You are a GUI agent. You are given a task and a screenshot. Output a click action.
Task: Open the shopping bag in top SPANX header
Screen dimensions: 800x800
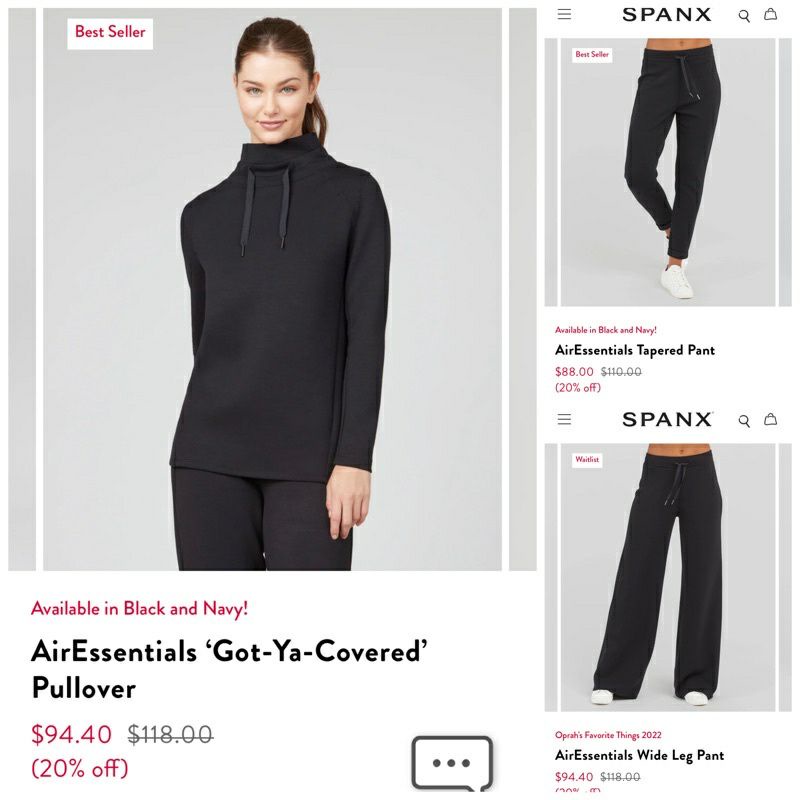[770, 14]
